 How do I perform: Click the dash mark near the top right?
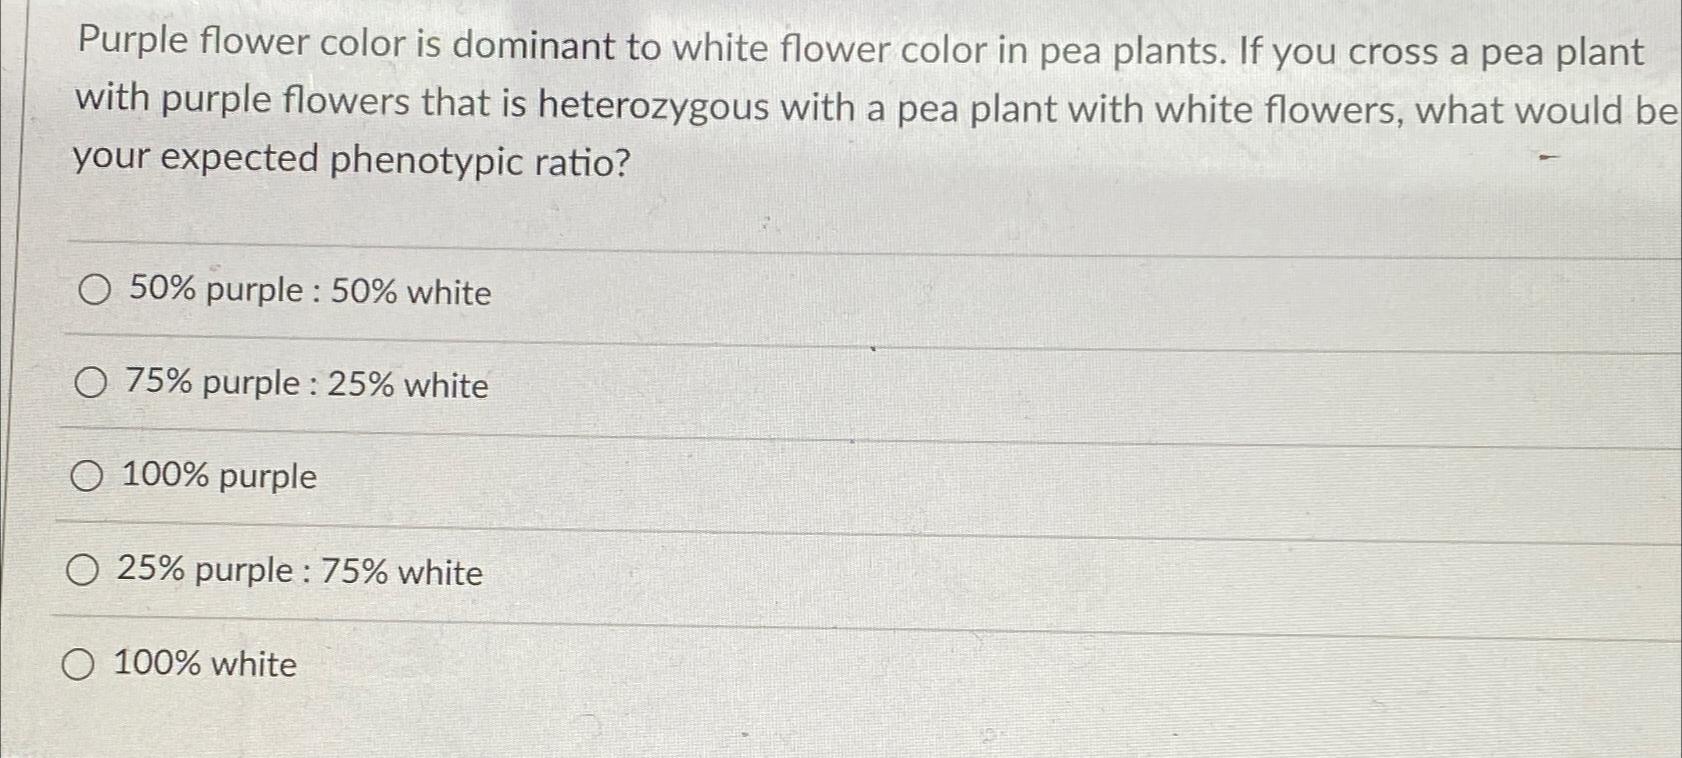pos(1550,157)
